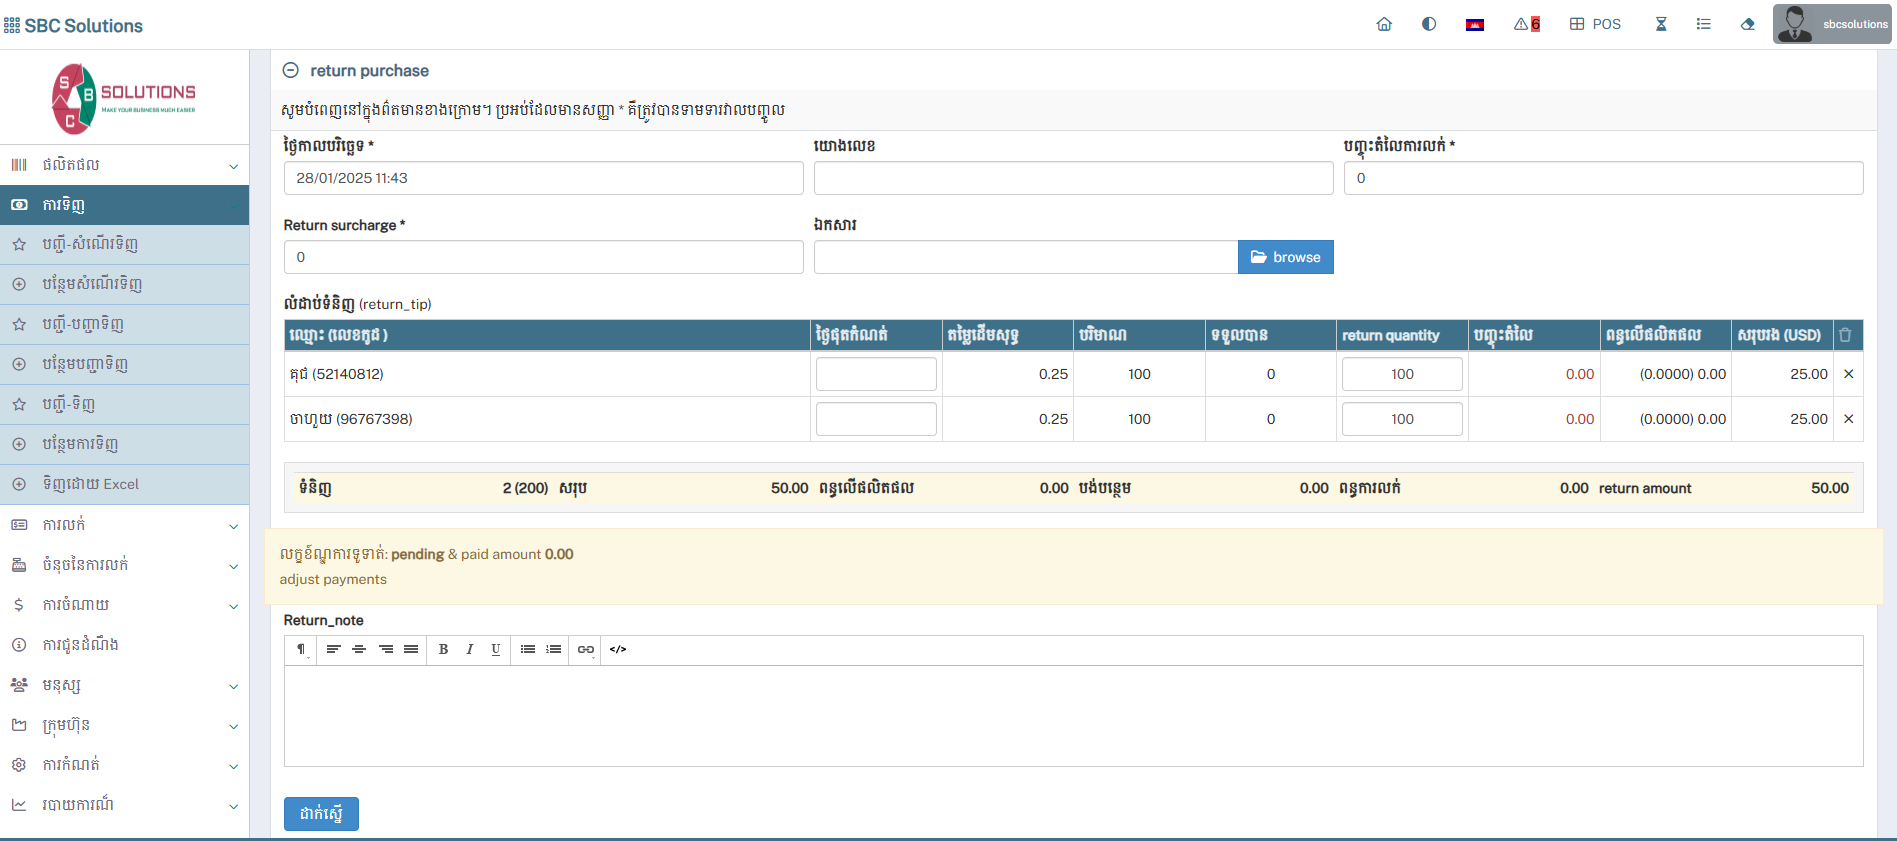Open the sbcsolutions user profile menu
The width and height of the screenshot is (1897, 841).
(1831, 24)
